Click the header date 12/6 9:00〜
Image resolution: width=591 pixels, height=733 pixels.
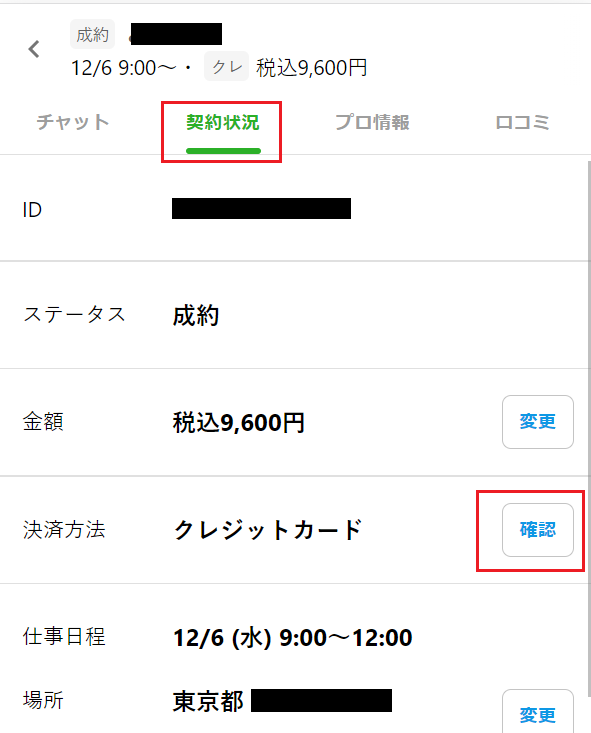tap(124, 68)
